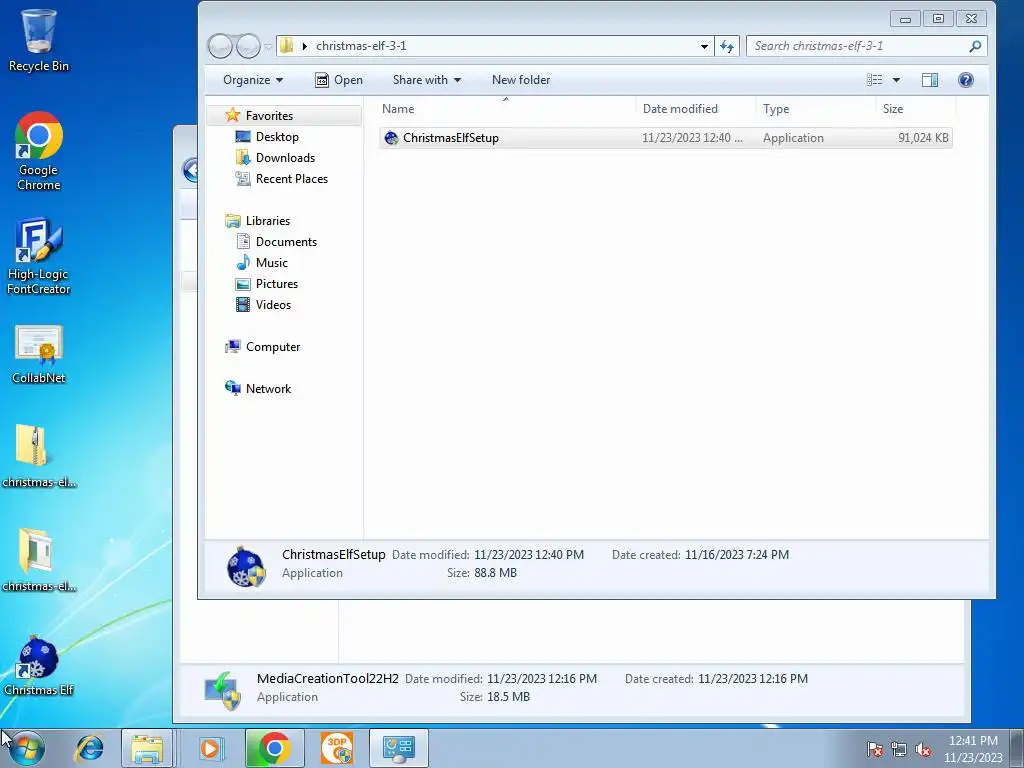Image resolution: width=1024 pixels, height=768 pixels.
Task: Click the Action Center flag in the tray
Action: pos(875,749)
